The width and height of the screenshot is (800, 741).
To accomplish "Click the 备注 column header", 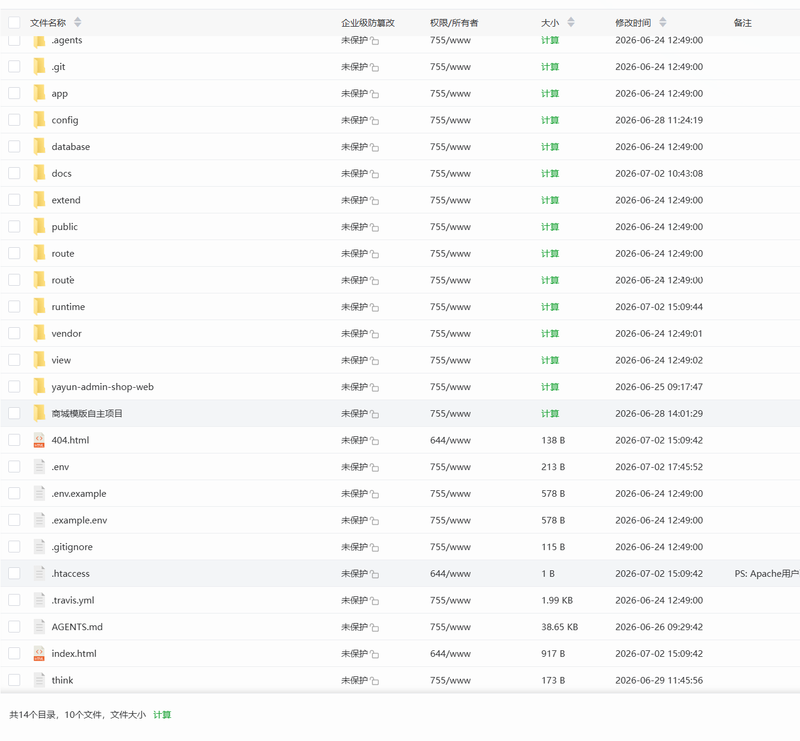I will (742, 22).
